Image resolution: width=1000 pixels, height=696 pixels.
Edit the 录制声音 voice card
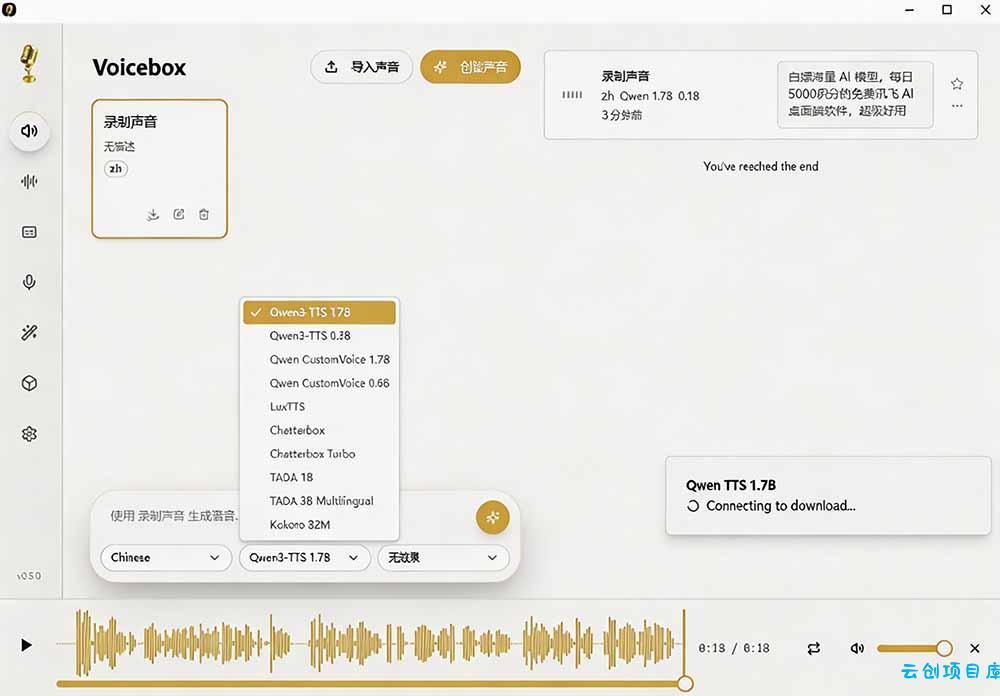(179, 214)
